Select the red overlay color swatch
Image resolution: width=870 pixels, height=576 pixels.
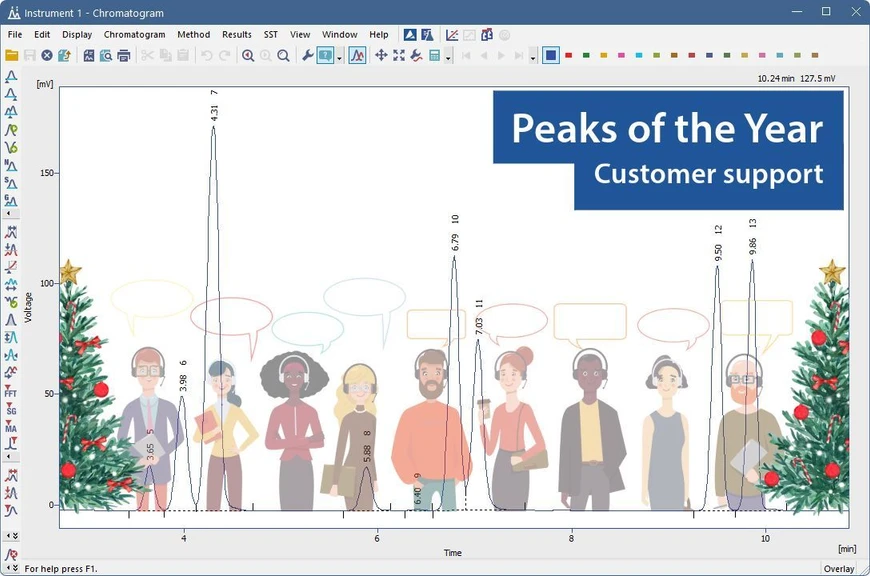[570, 56]
